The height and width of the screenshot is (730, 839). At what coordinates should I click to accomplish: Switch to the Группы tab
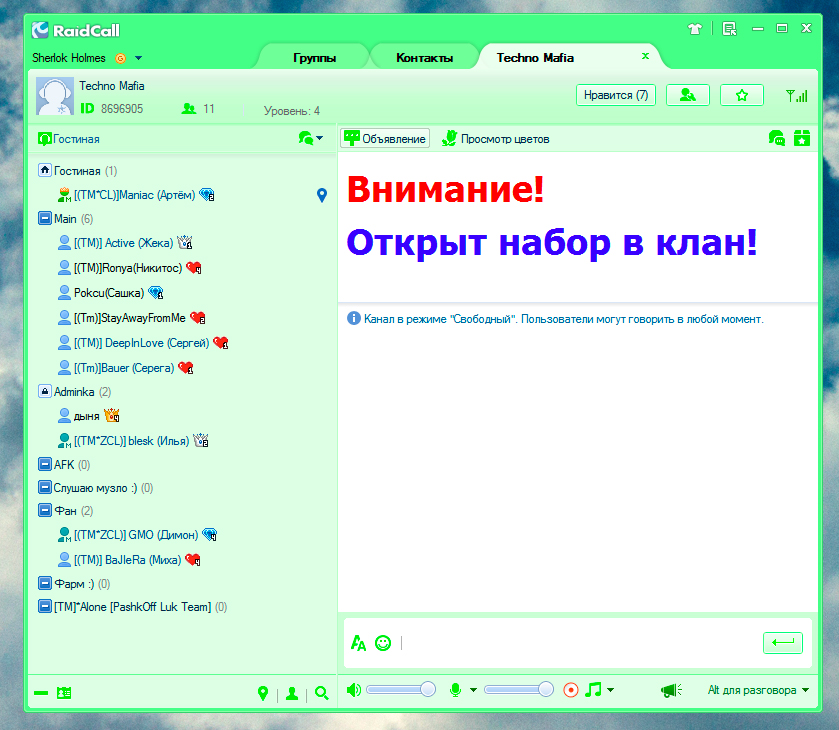315,58
